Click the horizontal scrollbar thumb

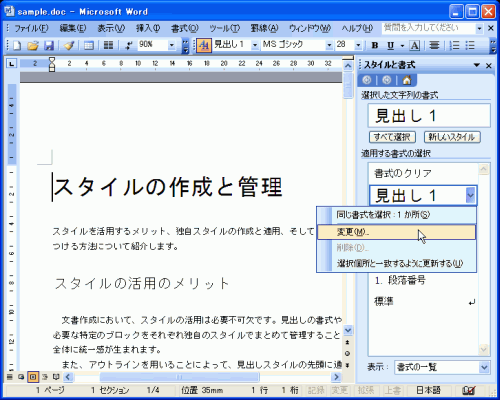click(179, 377)
